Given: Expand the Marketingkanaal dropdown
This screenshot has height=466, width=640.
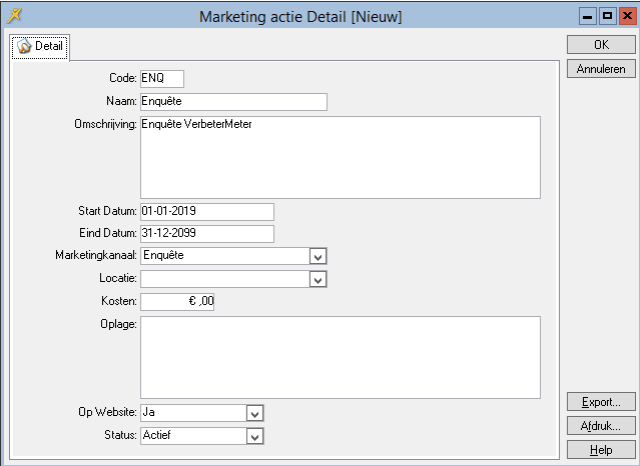Looking at the screenshot, I should 318,256.
